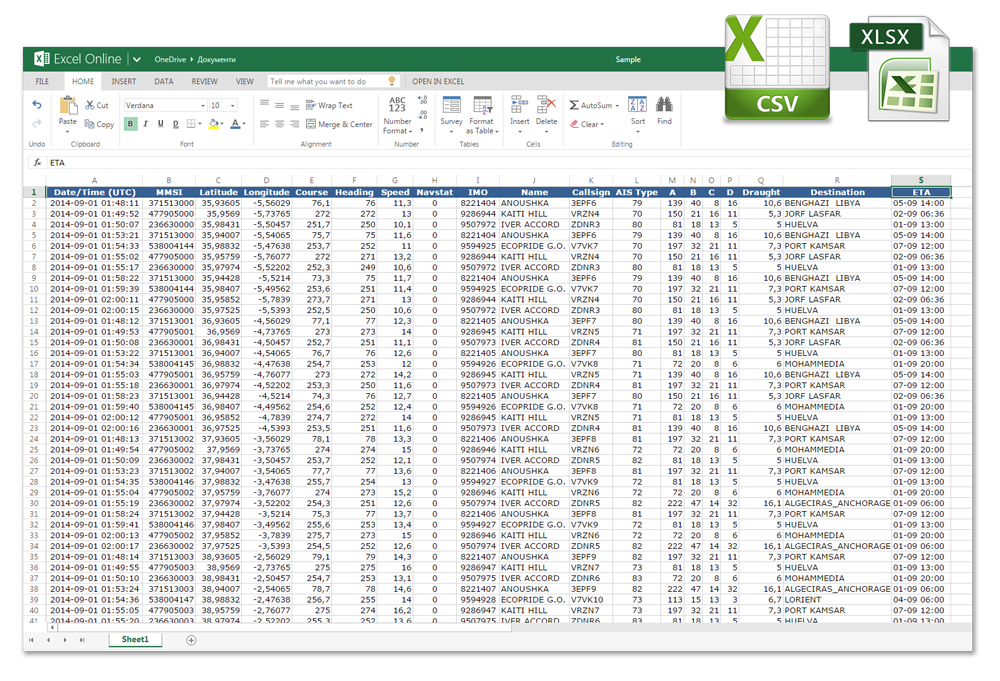
Task: Select row 2 header
Action: (x=34, y=203)
